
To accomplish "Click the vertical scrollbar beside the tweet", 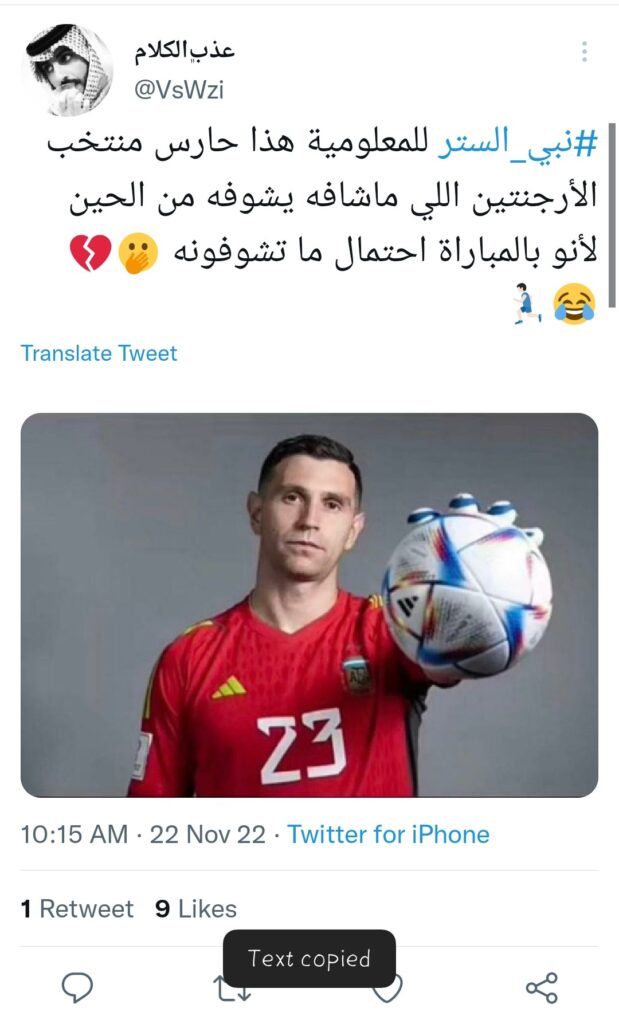I will coord(612,216).
